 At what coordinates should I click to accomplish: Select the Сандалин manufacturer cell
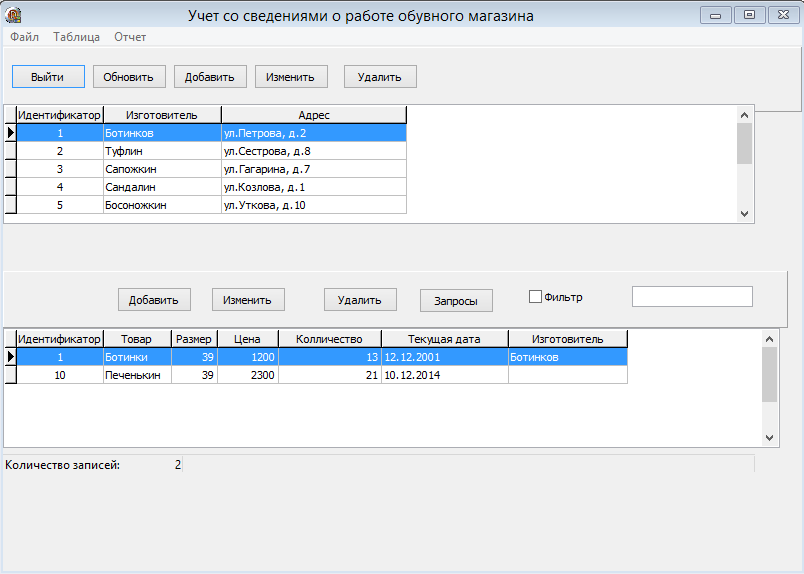tap(162, 187)
